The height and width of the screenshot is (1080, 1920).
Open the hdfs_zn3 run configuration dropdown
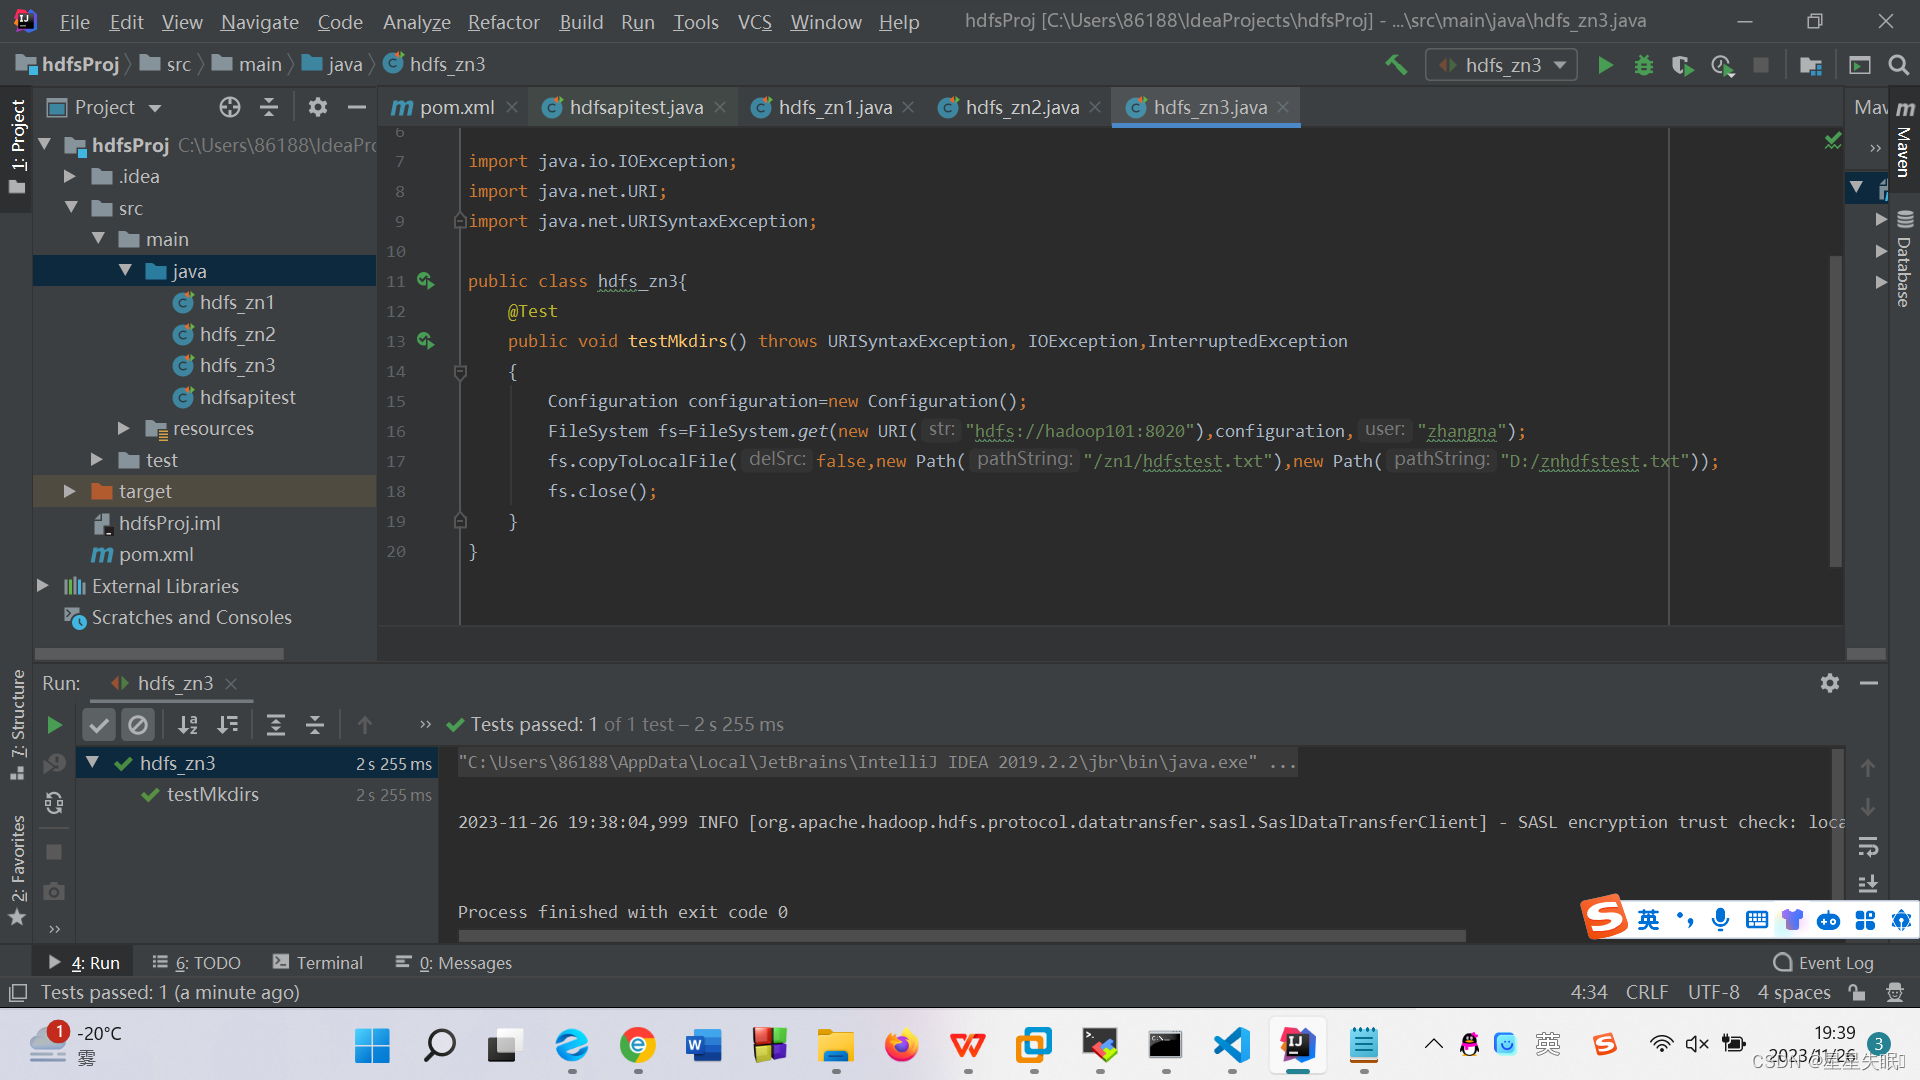1559,64
